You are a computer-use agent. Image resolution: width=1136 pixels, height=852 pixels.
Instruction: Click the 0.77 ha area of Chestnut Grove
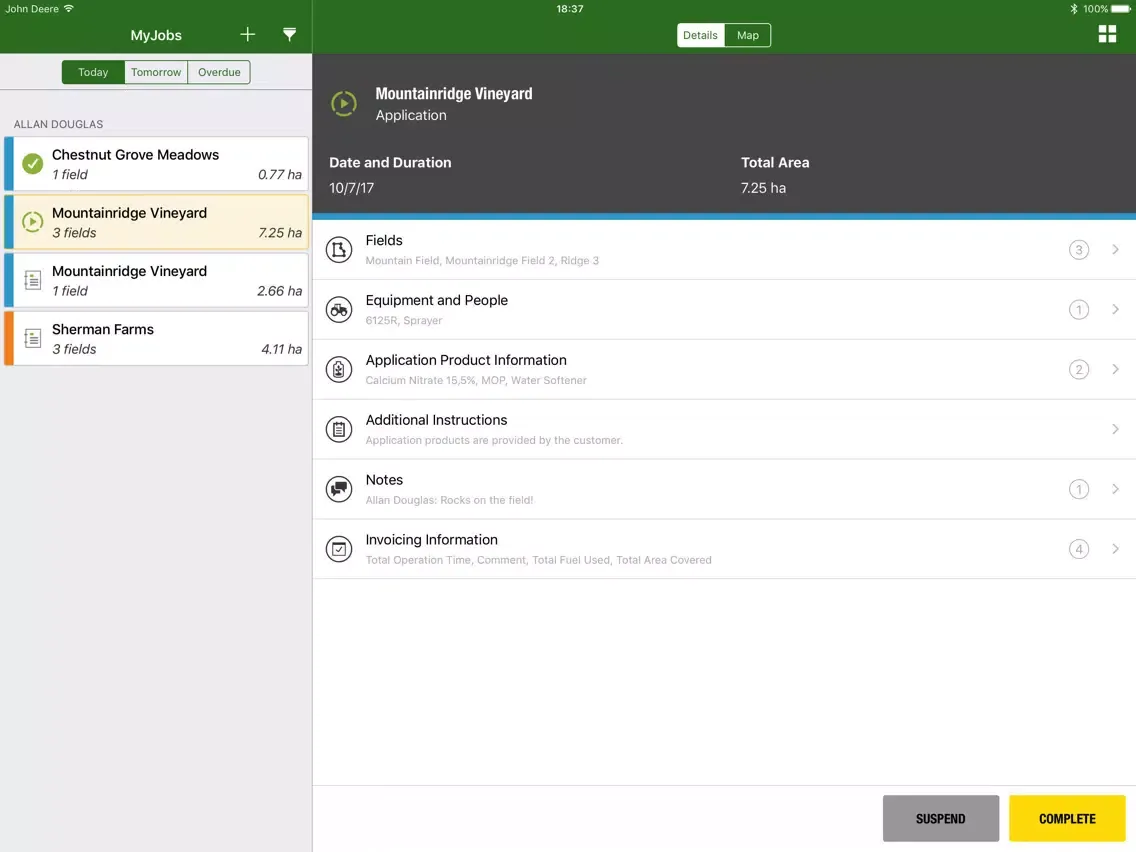(x=280, y=175)
